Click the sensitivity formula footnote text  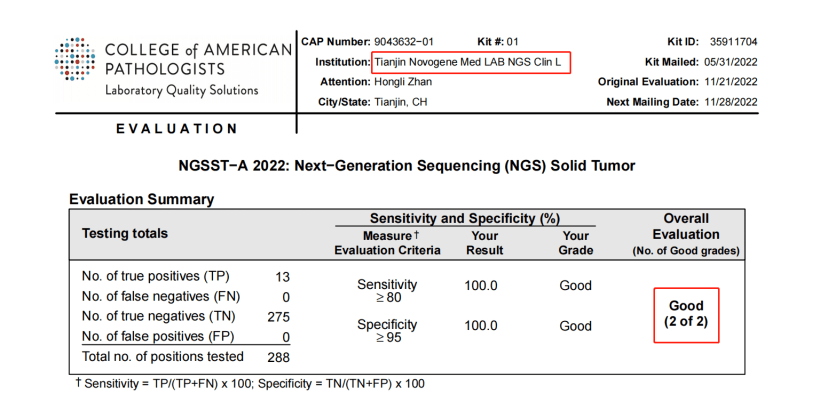point(250,384)
